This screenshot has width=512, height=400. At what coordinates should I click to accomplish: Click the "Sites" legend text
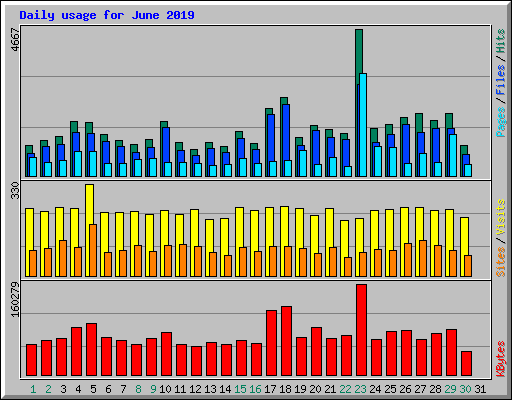(x=501, y=262)
